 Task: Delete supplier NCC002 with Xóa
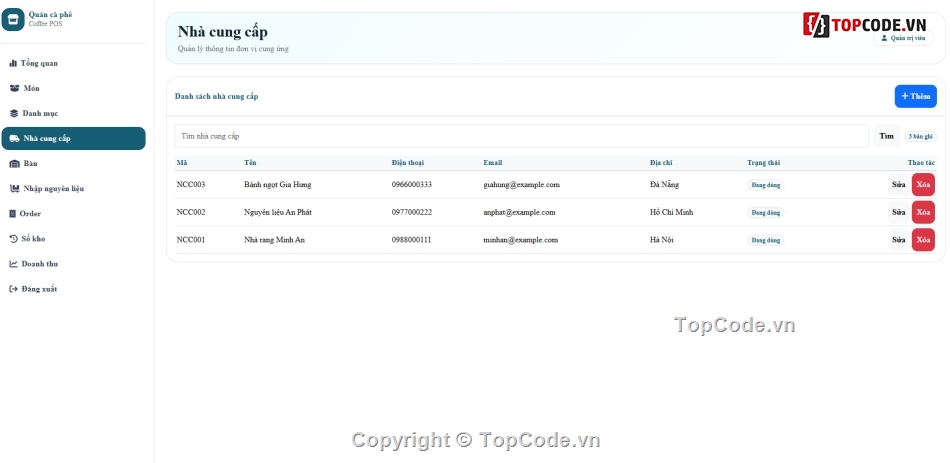tap(923, 212)
